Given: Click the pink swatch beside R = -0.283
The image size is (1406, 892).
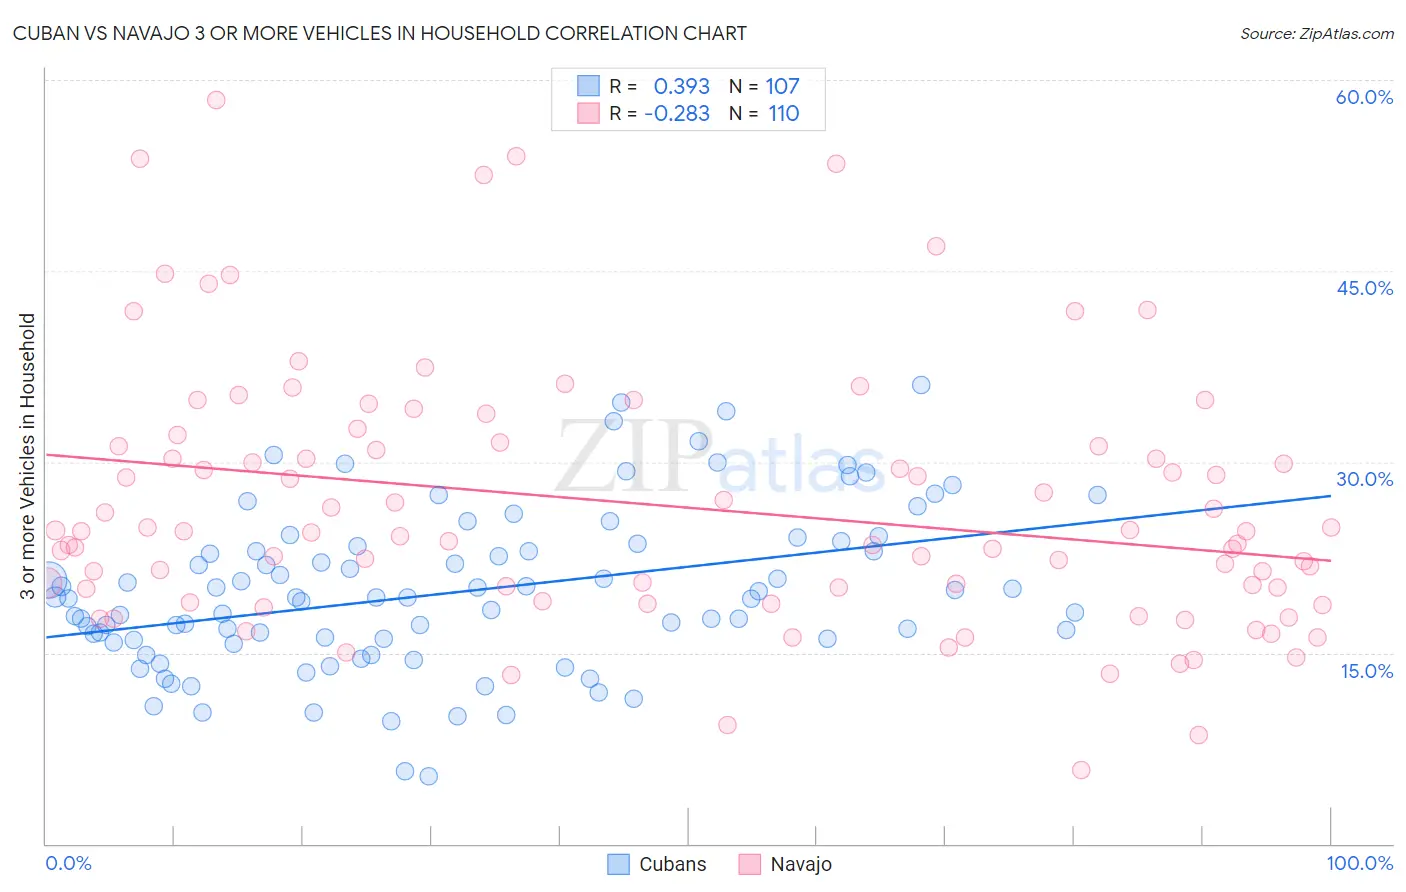Looking at the screenshot, I should (x=588, y=113).
